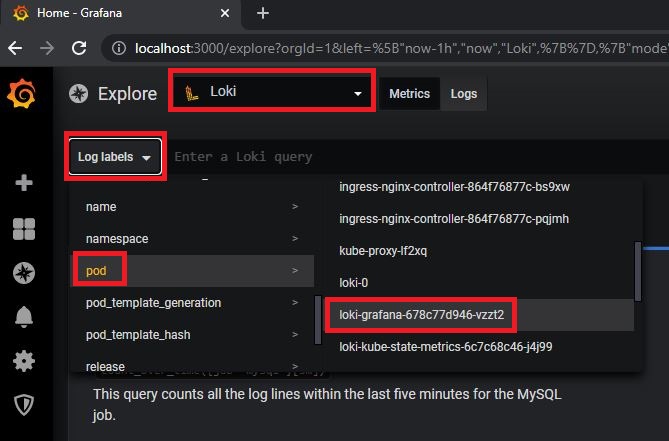This screenshot has width=669, height=441.
Task: Click the site info icon in address bar
Action: [119, 48]
